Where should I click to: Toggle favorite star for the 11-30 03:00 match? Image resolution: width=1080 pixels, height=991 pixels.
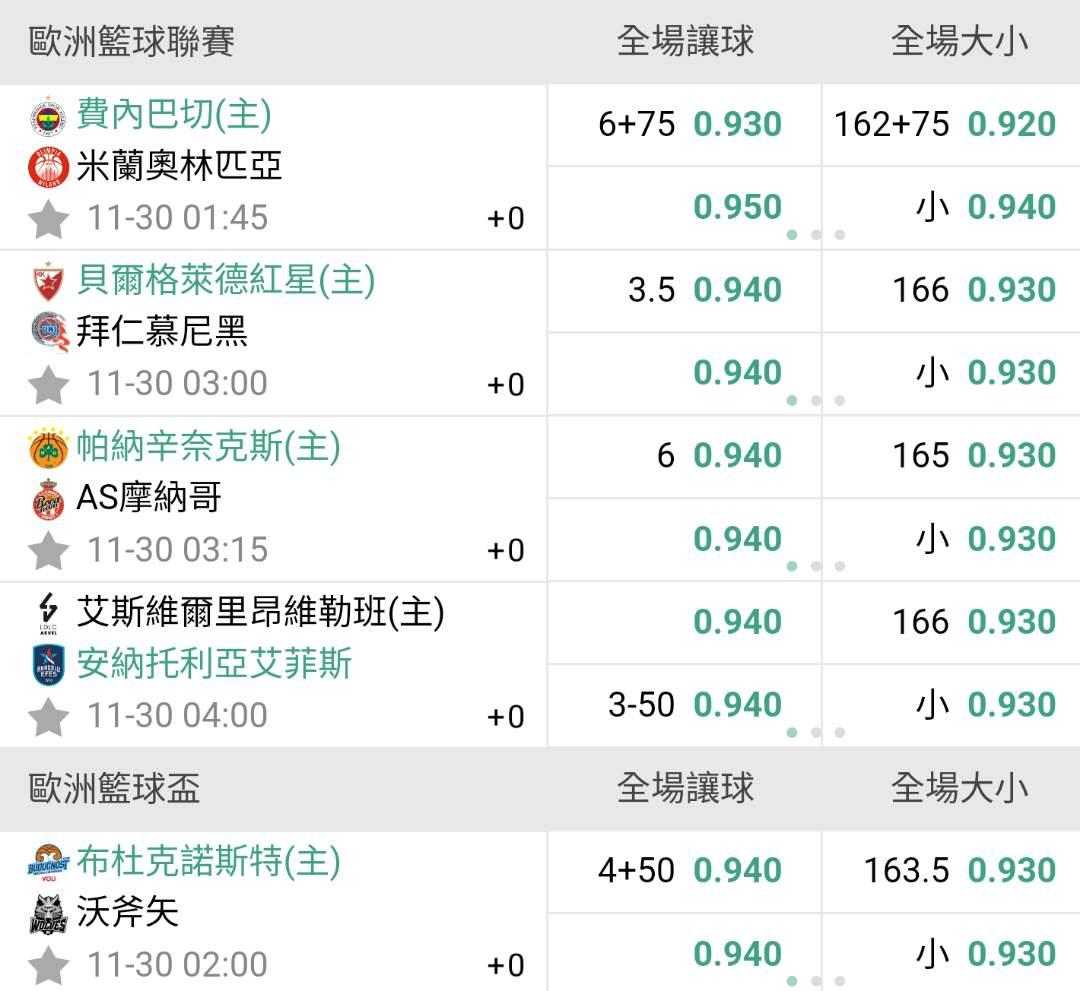click(48, 385)
